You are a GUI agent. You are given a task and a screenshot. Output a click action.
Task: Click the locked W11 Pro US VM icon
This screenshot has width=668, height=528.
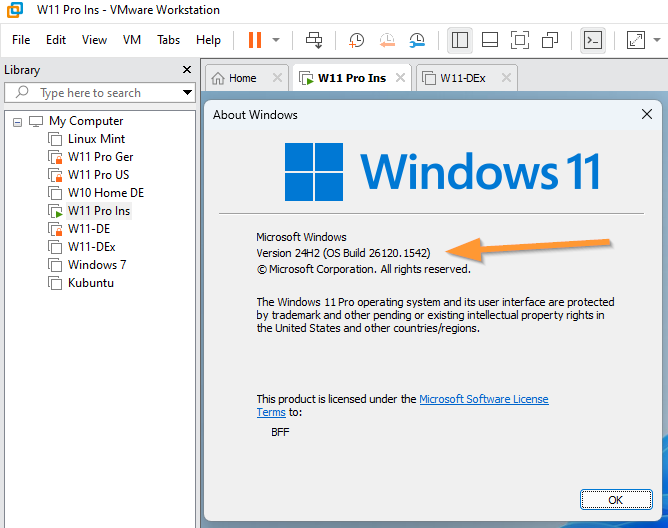coord(55,175)
